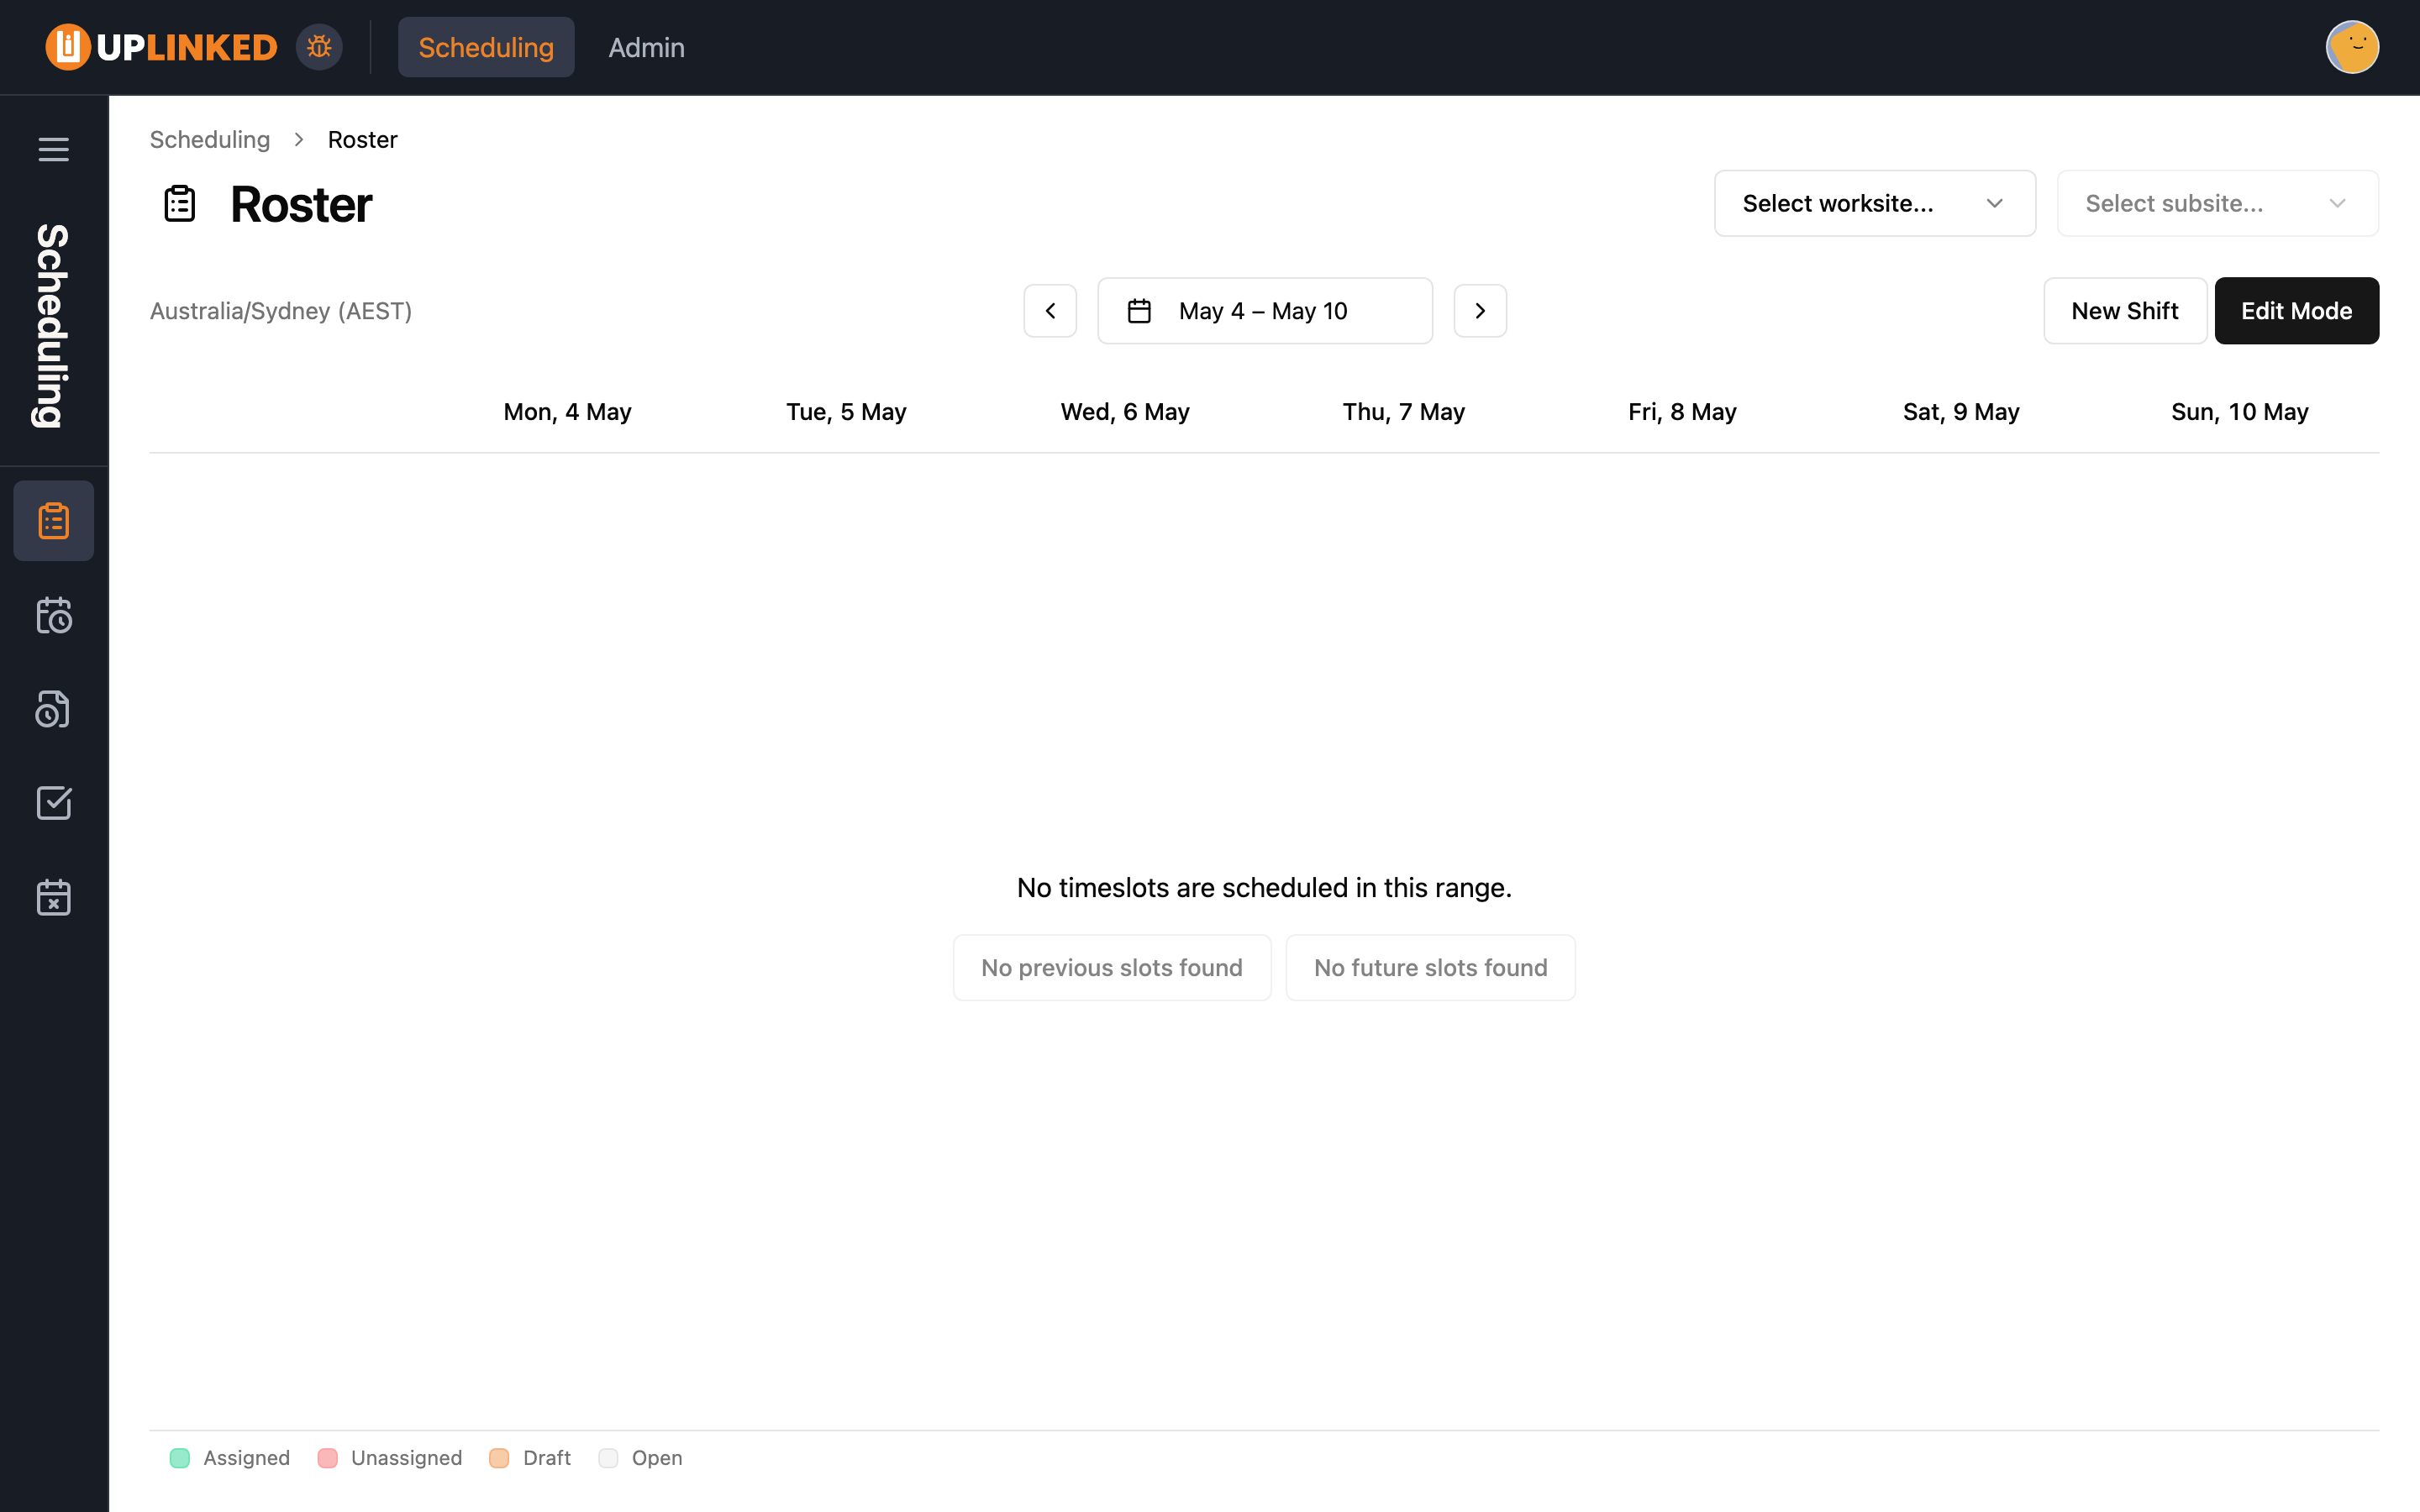Go to previous week arrow

pyautogui.click(x=1050, y=311)
